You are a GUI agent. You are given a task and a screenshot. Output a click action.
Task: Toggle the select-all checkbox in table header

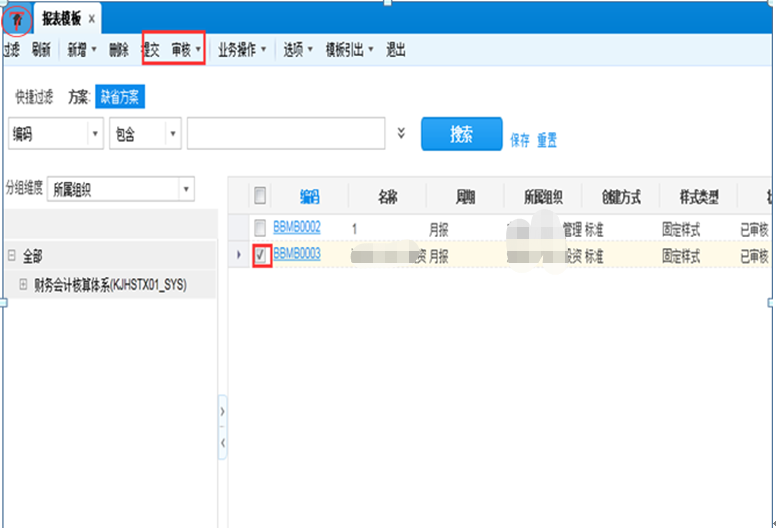click(260, 196)
